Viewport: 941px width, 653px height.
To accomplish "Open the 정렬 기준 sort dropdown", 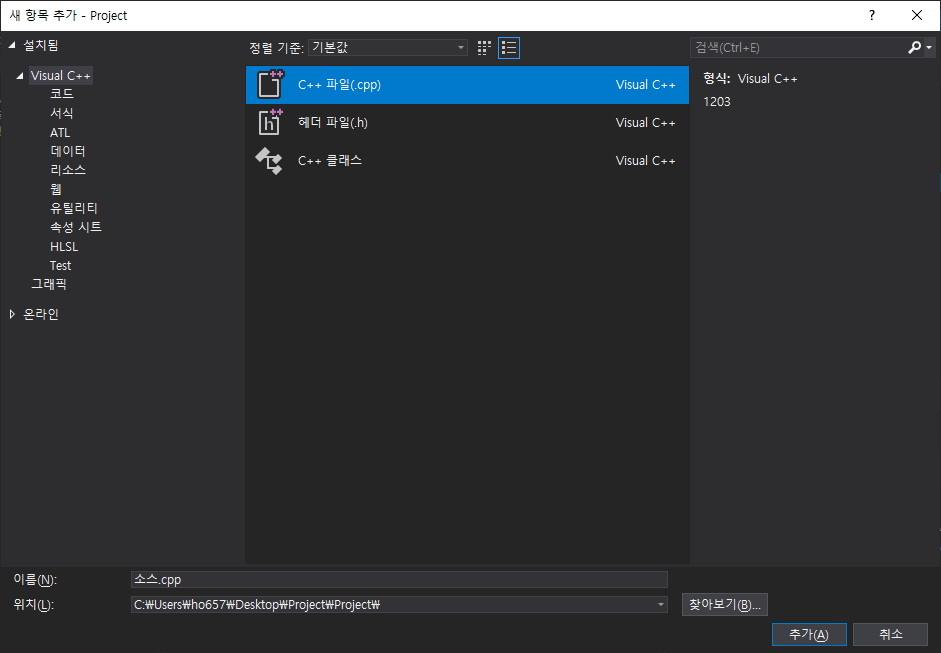I will pyautogui.click(x=388, y=47).
